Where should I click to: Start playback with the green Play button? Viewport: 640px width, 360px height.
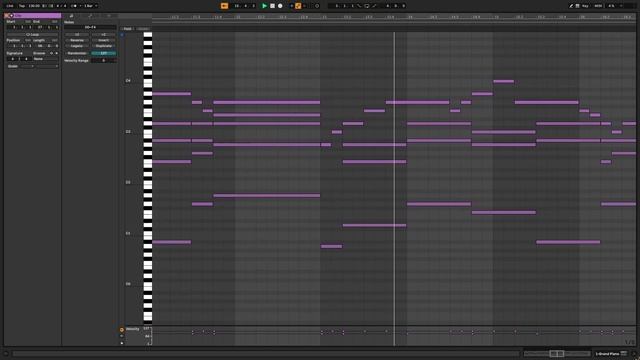coord(264,6)
